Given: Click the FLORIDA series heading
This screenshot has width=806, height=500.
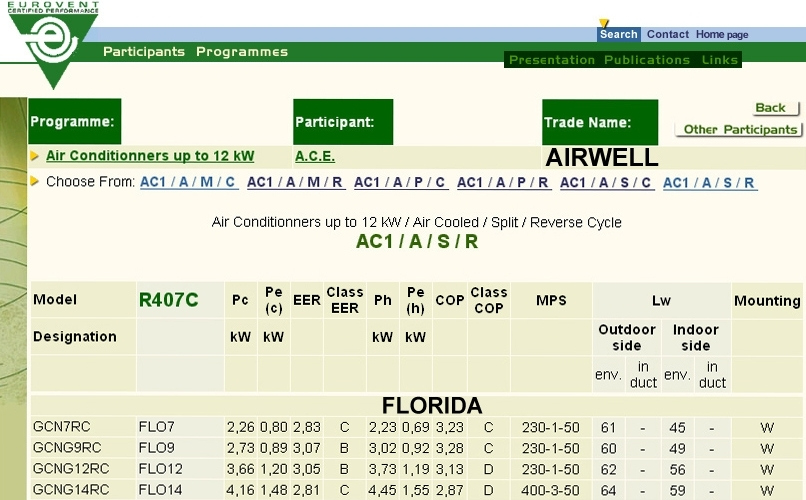Looking at the screenshot, I should pos(432,405).
